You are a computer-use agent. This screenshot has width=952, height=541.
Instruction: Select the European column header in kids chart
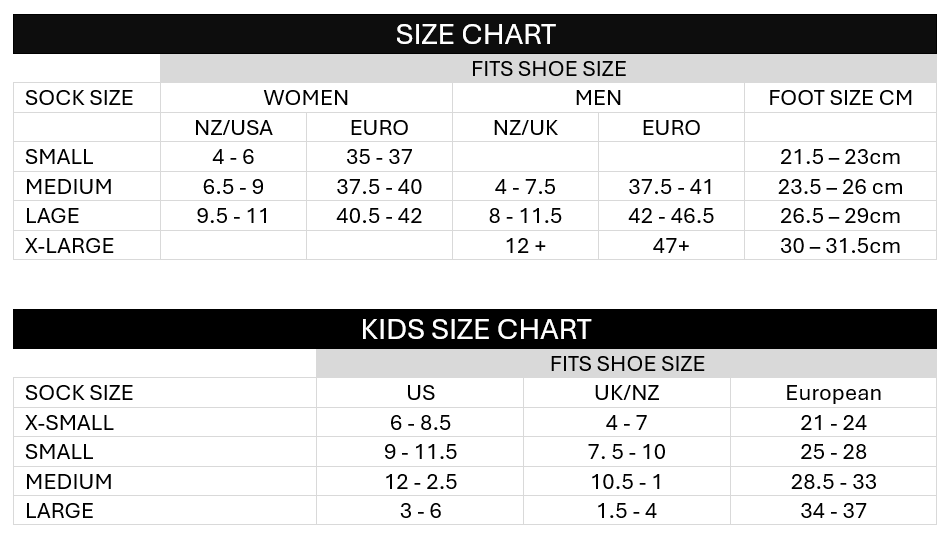(x=833, y=393)
